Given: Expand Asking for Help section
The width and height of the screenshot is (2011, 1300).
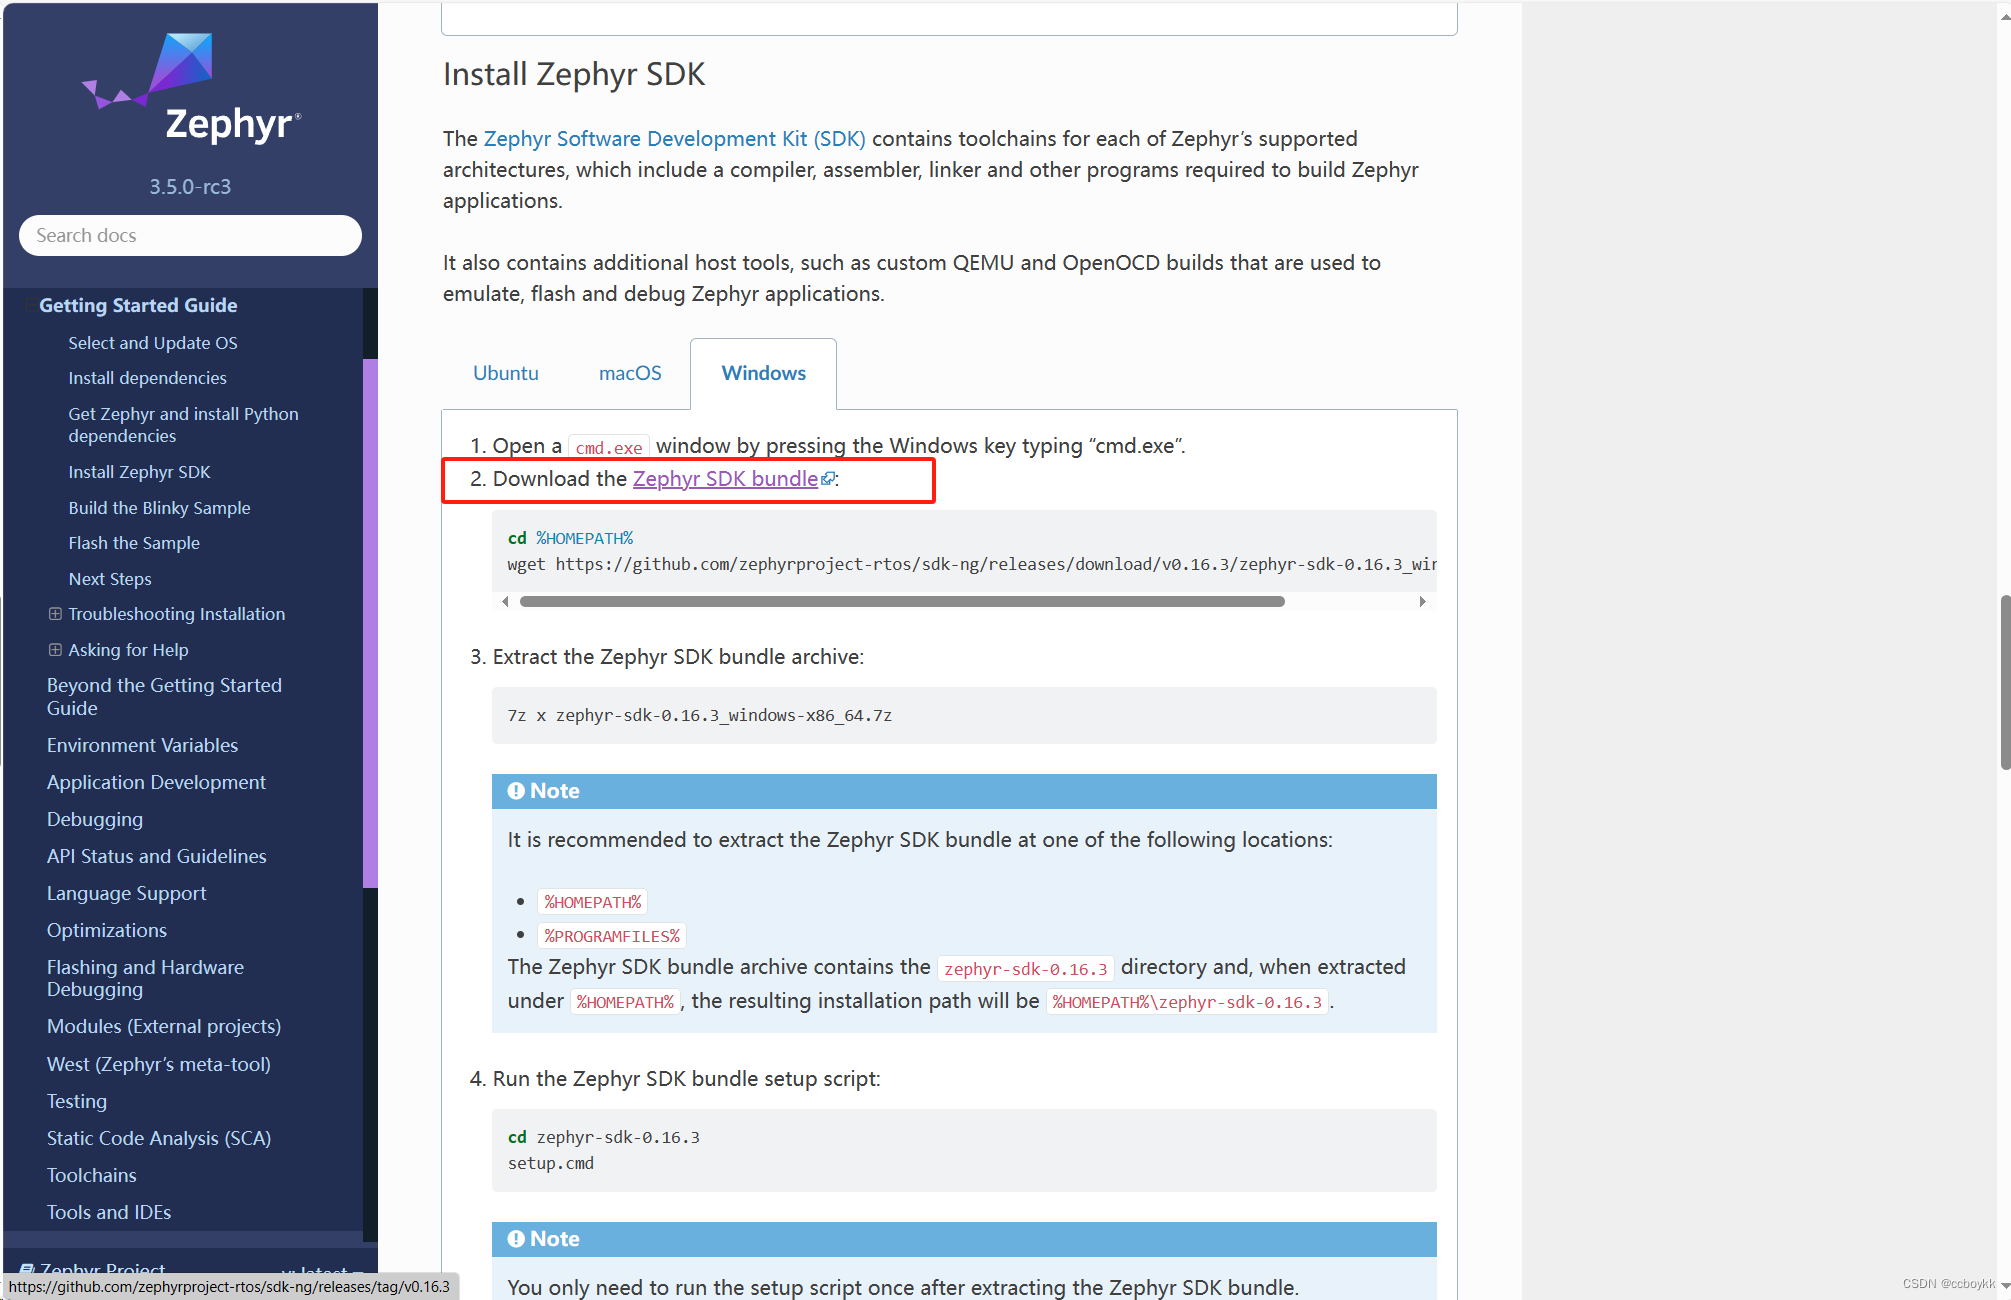Looking at the screenshot, I should coord(55,650).
